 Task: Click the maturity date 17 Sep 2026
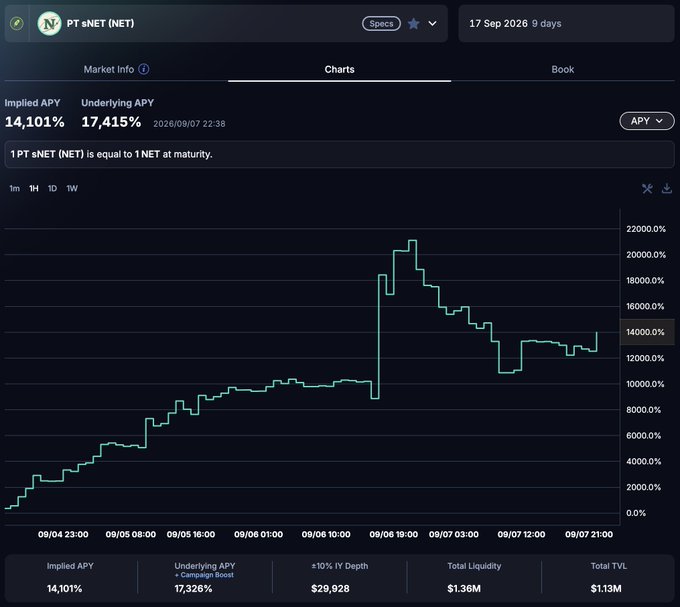coord(498,23)
